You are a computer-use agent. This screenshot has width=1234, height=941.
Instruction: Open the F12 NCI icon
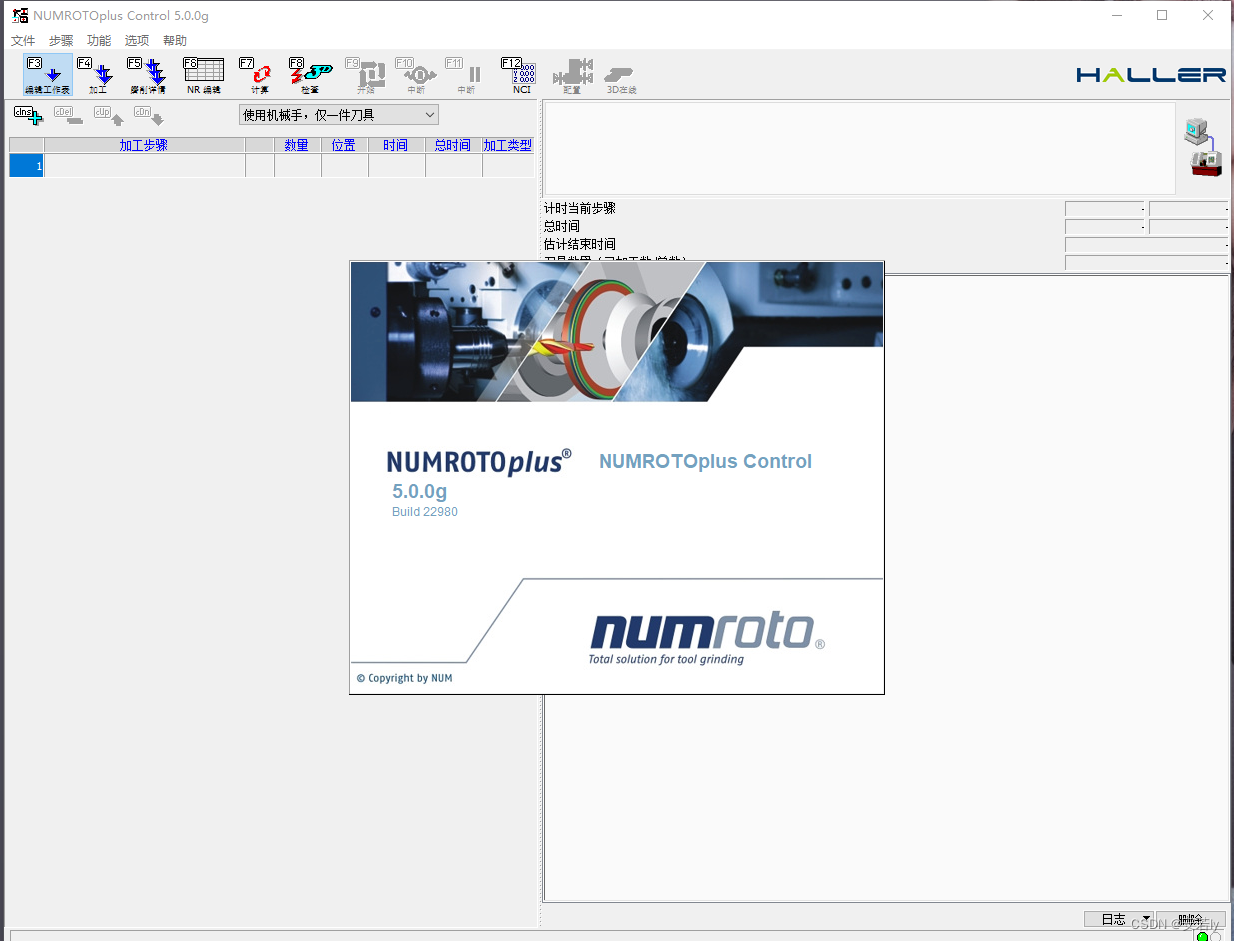520,75
